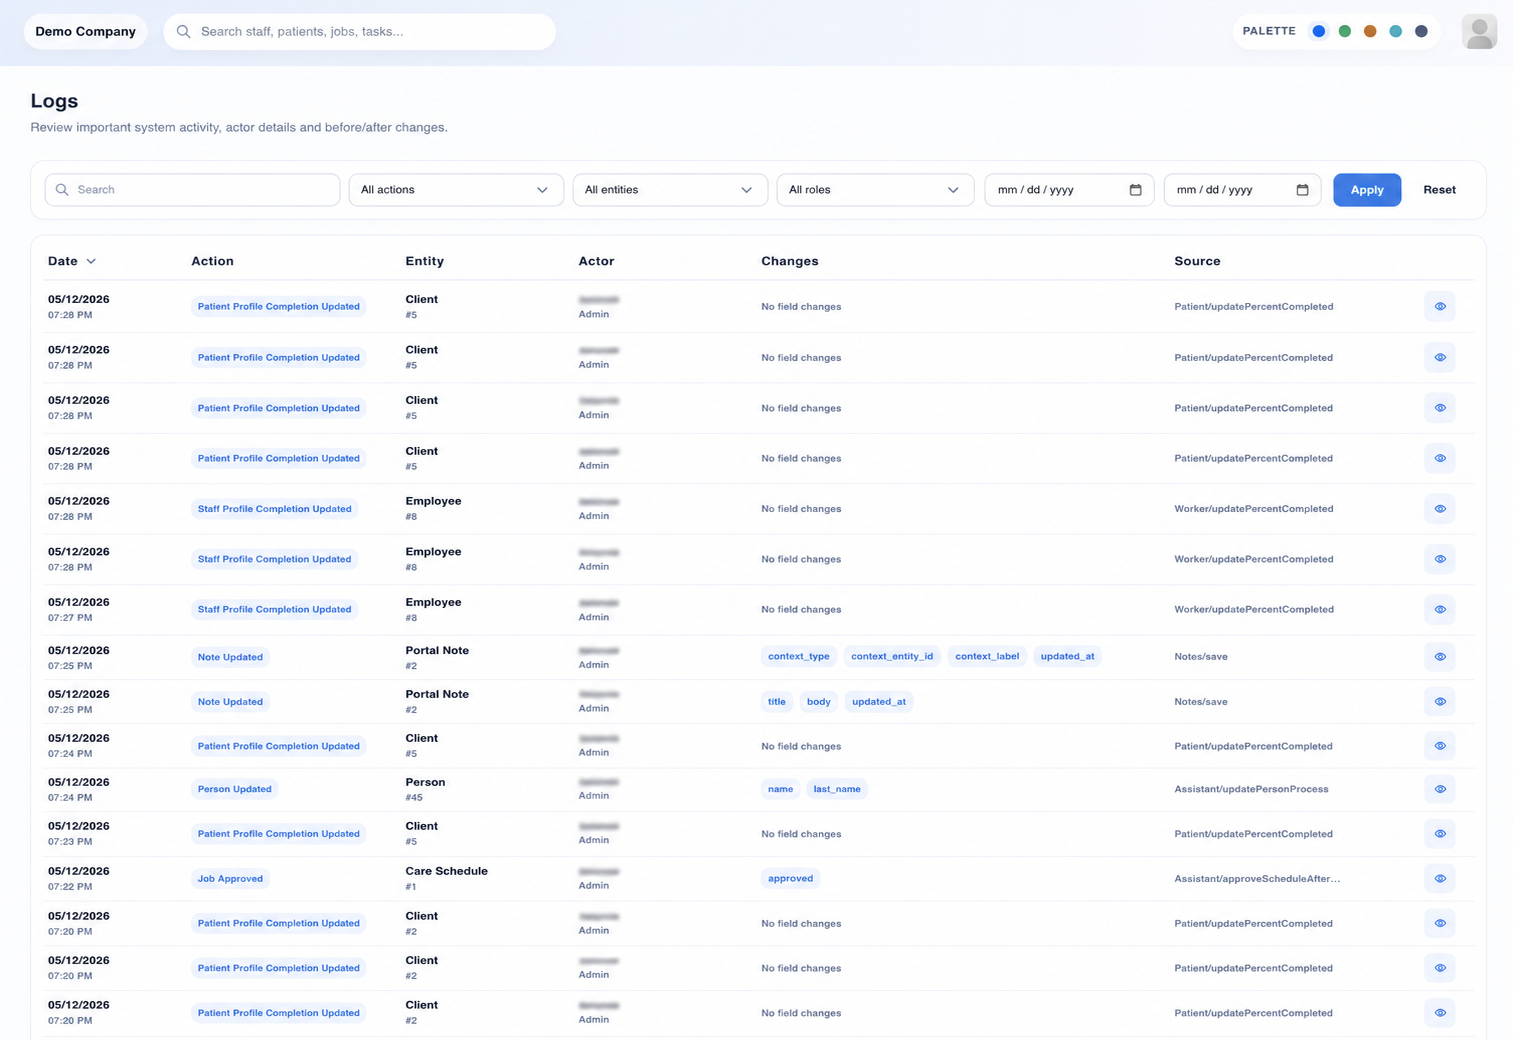The width and height of the screenshot is (1513, 1040).
Task: Focus the logs Search input
Action: [x=192, y=190]
